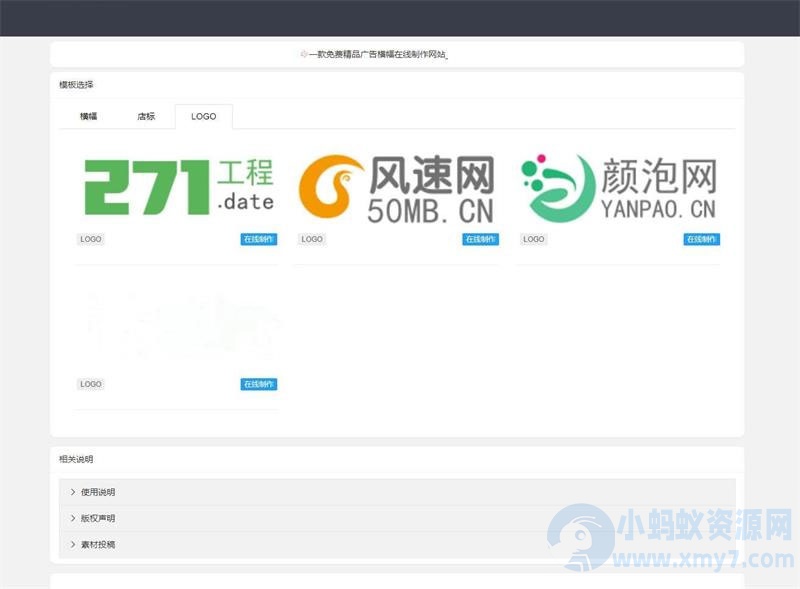Open the 颜泡网 YANPAO.CN logo template
Image resolution: width=800 pixels, height=589 pixels.
619,187
